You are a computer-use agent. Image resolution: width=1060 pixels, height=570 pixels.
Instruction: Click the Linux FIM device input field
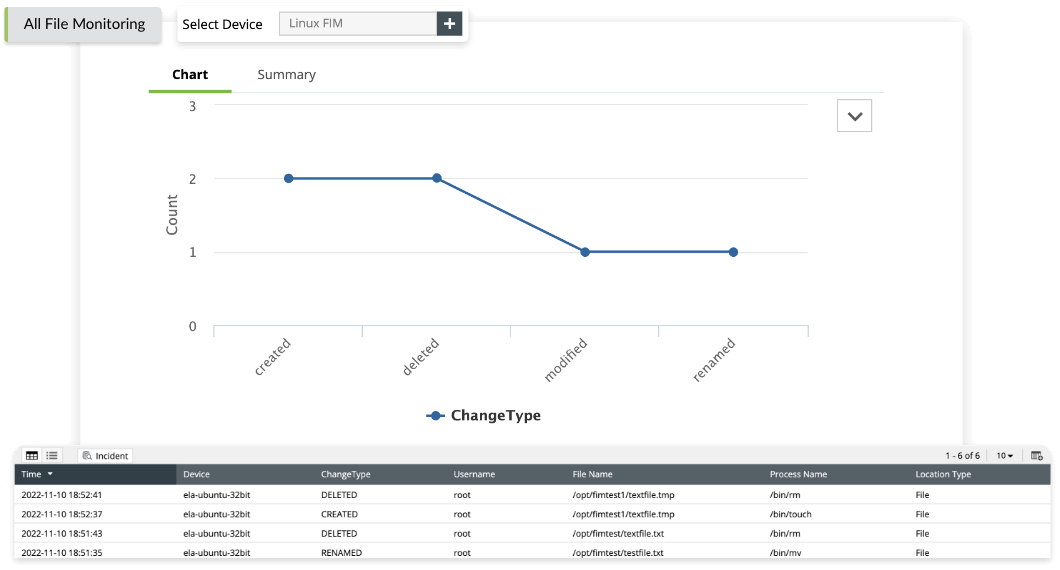pyautogui.click(x=357, y=24)
